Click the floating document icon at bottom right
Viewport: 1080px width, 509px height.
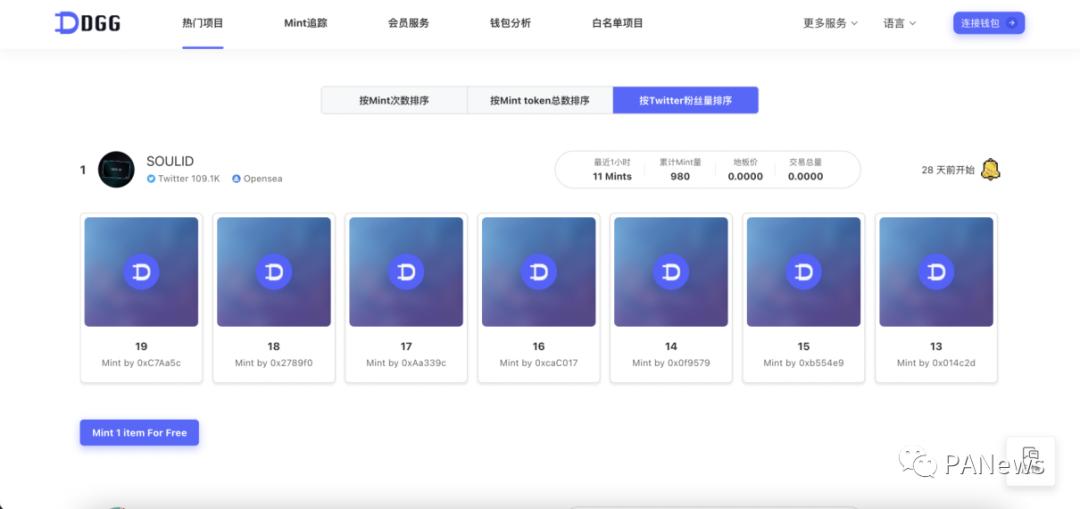tap(1030, 461)
